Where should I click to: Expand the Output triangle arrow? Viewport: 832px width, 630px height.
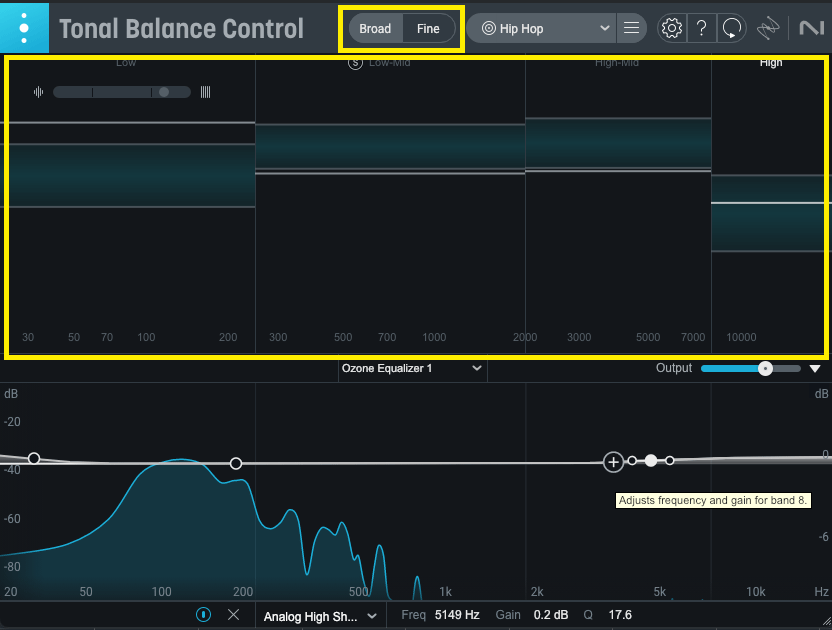coord(815,369)
